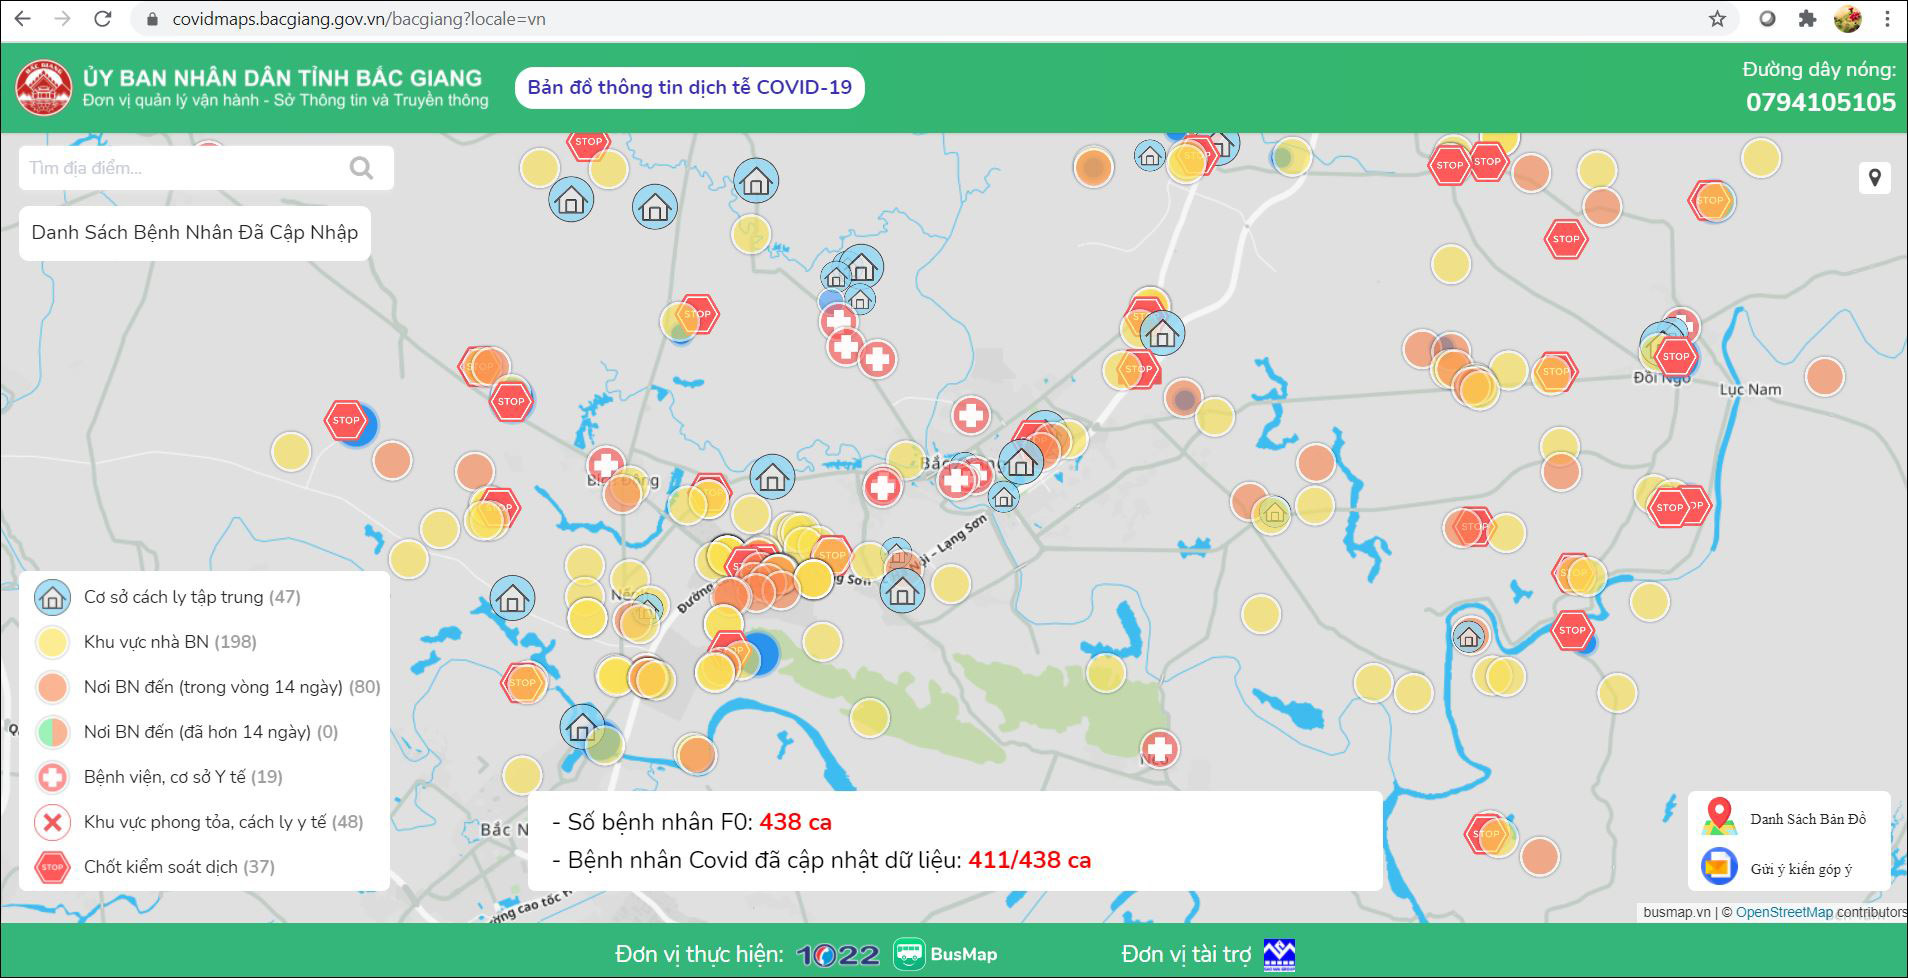Click Bản đồ thông tin dịch tễ COVID-19 tab

click(689, 88)
